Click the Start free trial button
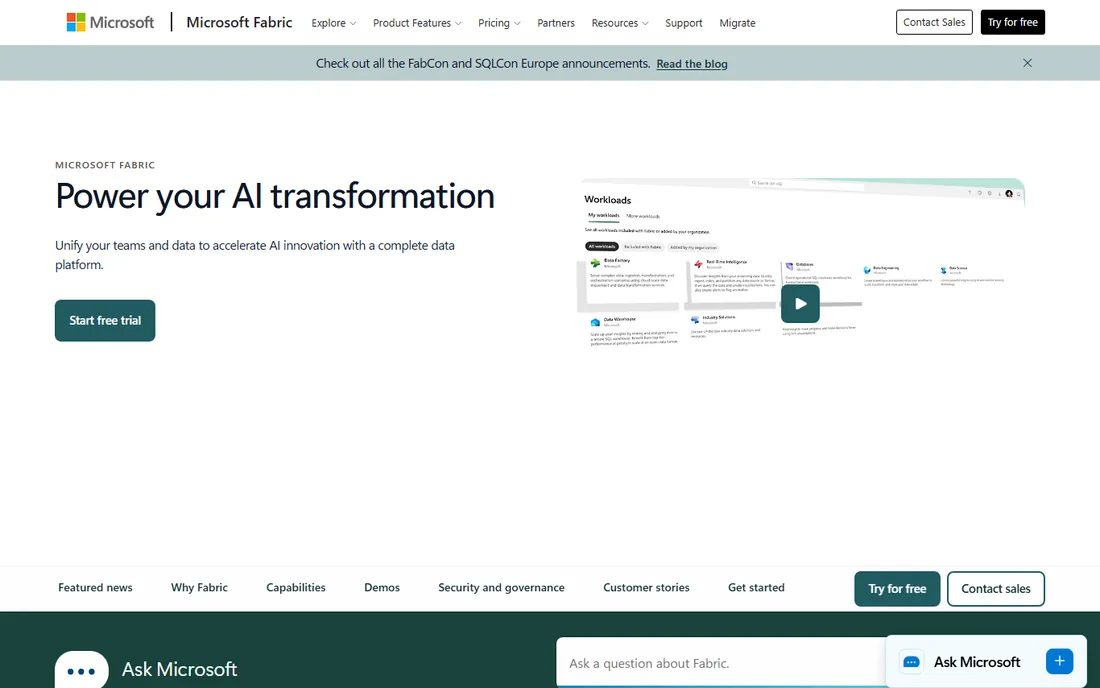This screenshot has height=688, width=1100. (x=105, y=321)
